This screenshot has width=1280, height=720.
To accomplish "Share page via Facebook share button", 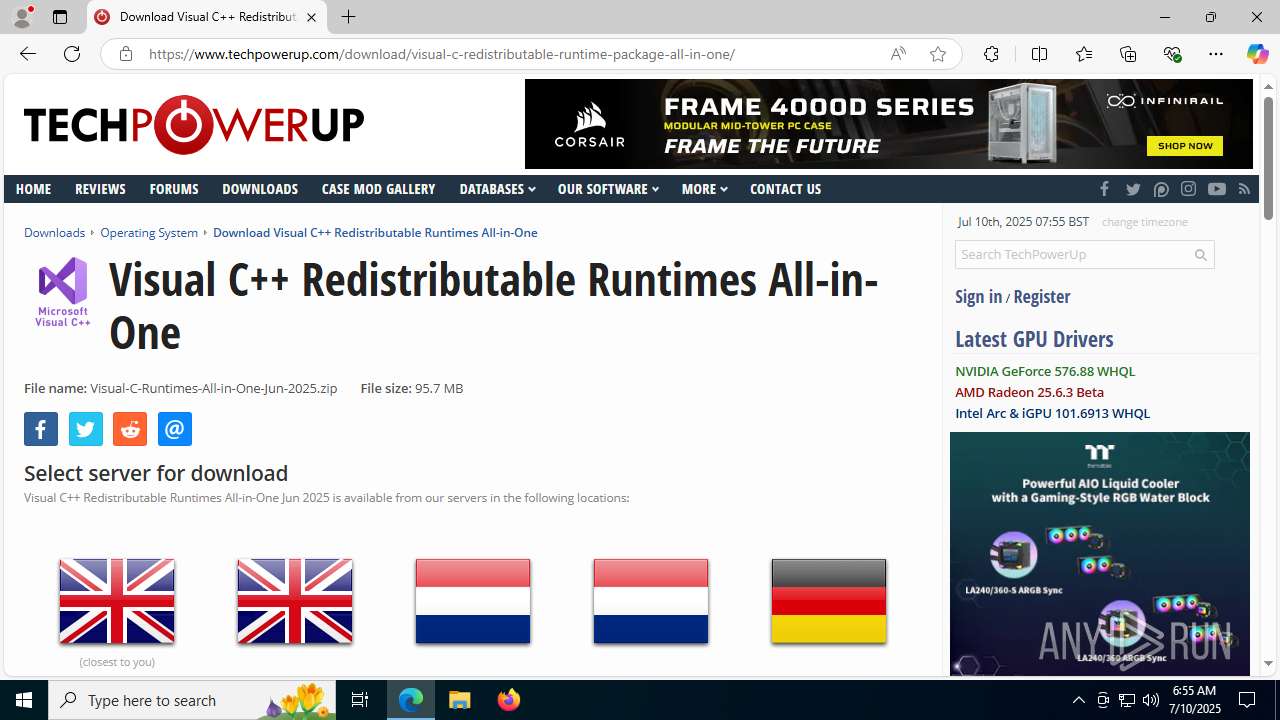I will [x=41, y=429].
